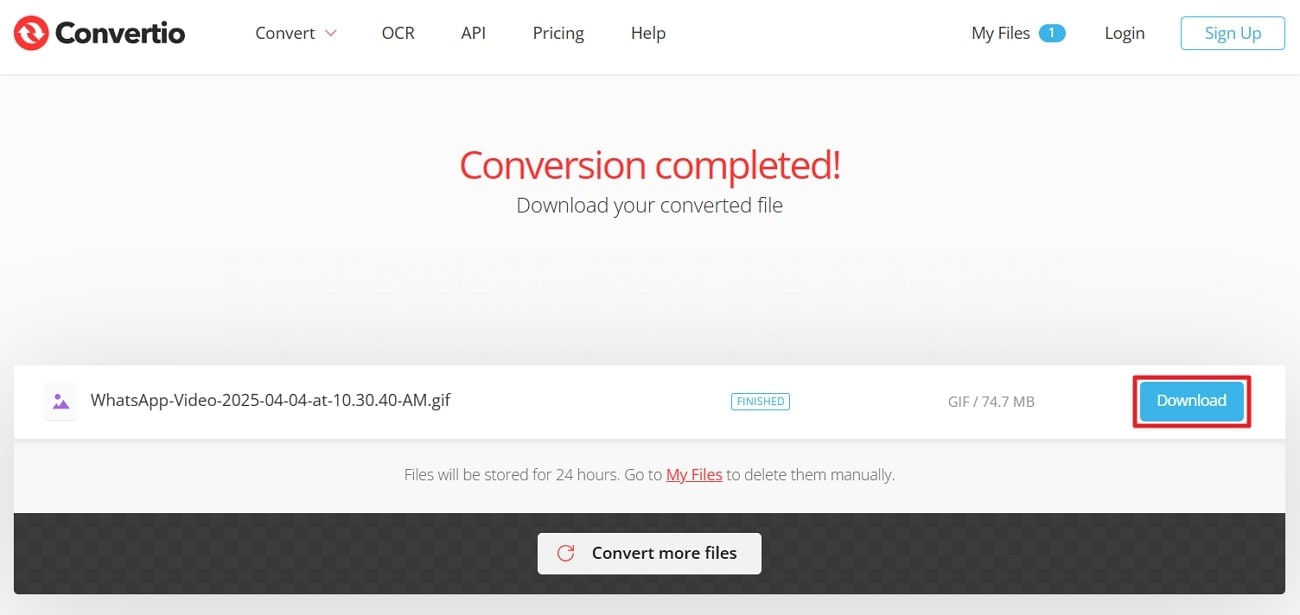
Task: Open My Files in header
Action: click(x=1000, y=33)
